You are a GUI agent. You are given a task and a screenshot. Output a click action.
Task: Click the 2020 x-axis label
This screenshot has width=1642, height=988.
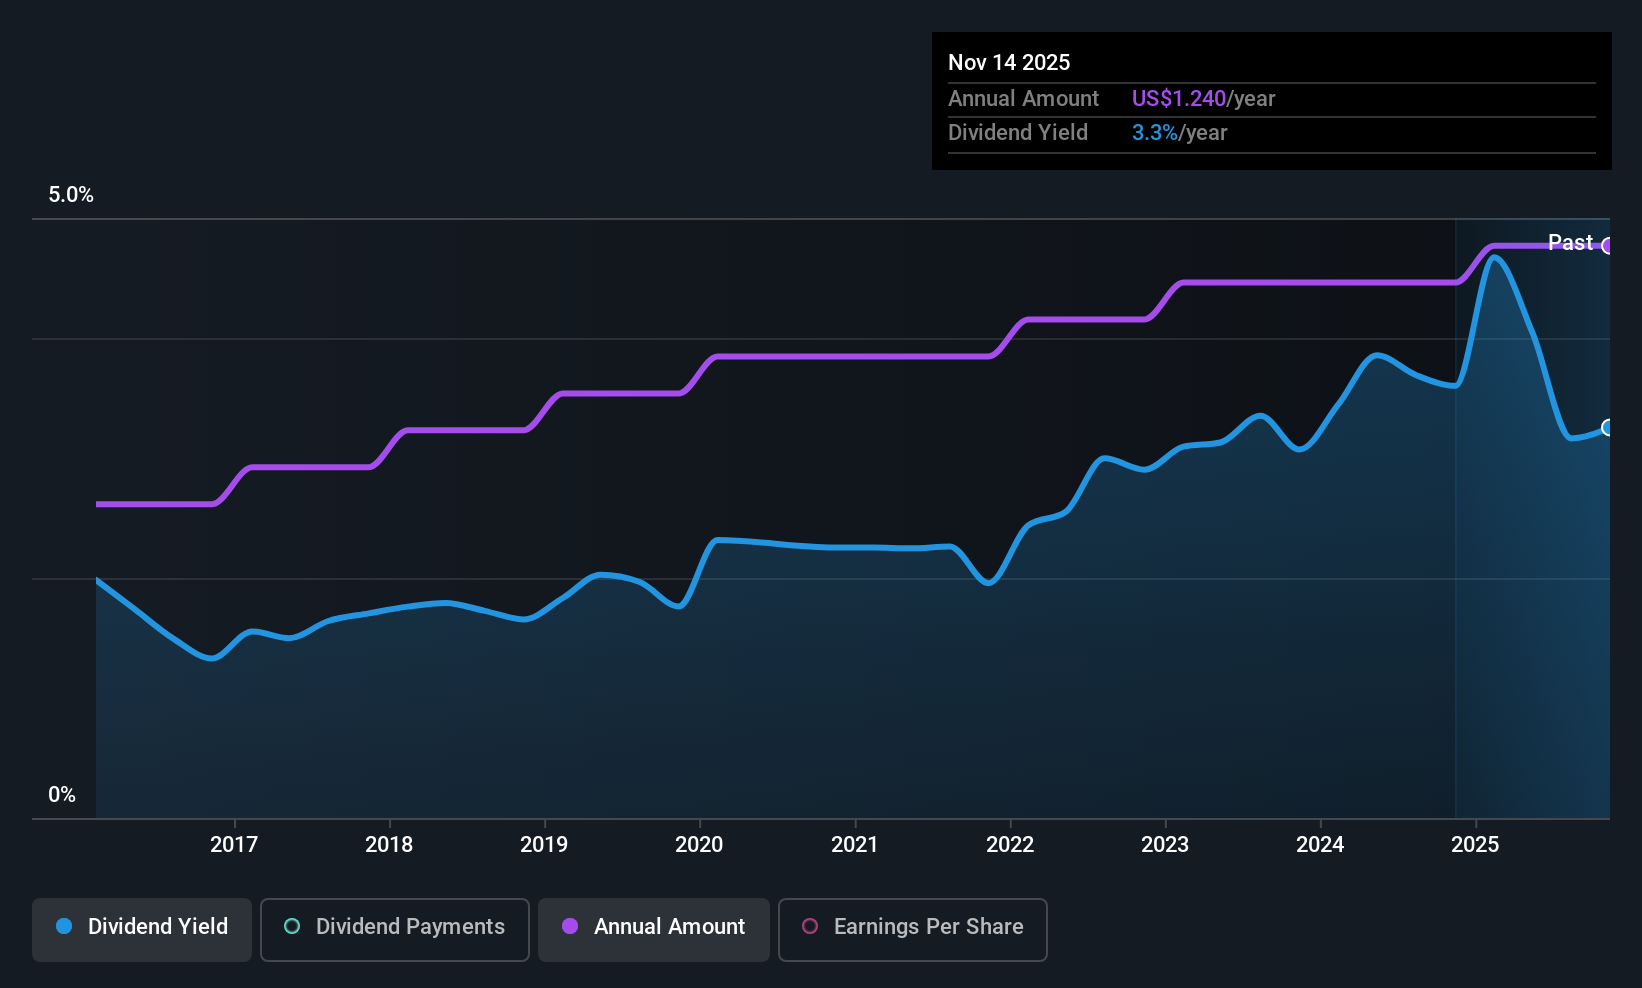pyautogui.click(x=699, y=844)
